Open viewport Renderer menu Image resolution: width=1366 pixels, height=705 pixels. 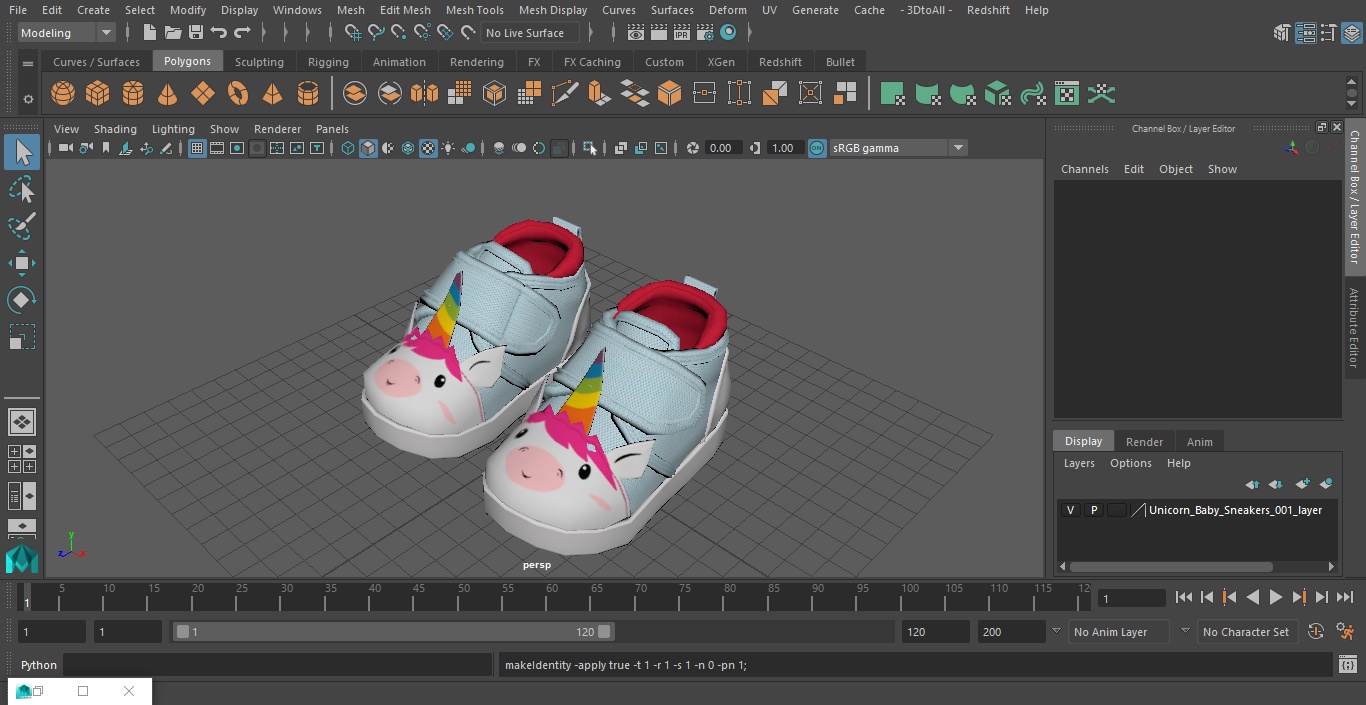click(x=277, y=129)
